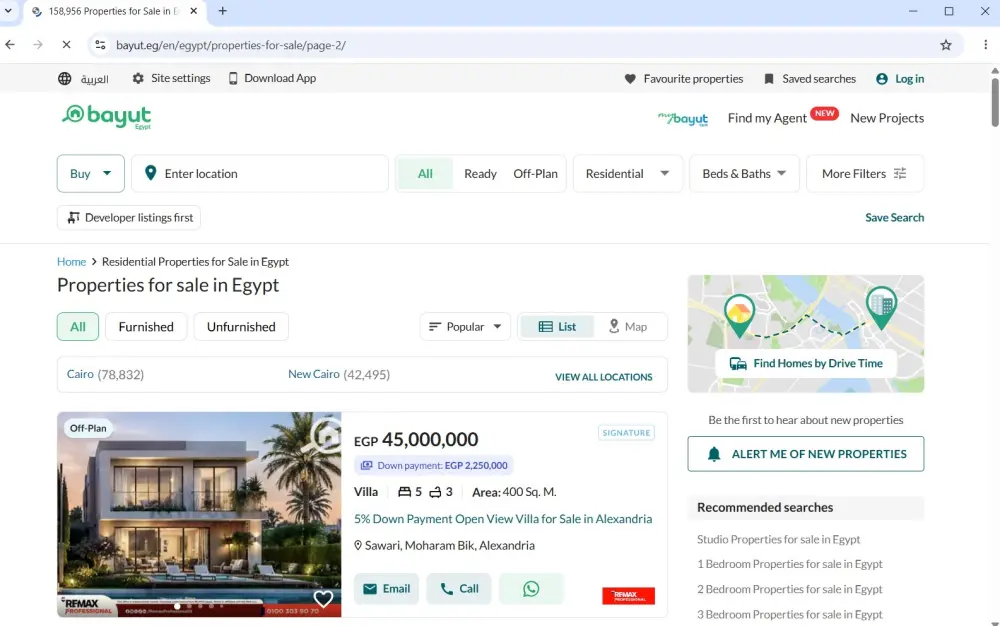Email the villa agent
The width and height of the screenshot is (1000, 626).
tap(386, 589)
